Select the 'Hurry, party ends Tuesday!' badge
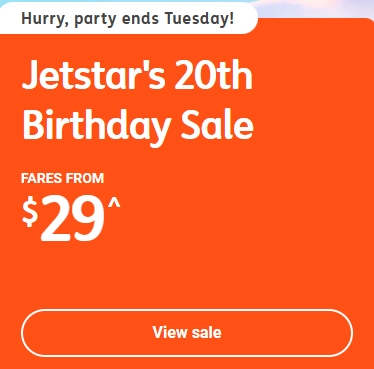374x369 pixels. [x=128, y=18]
